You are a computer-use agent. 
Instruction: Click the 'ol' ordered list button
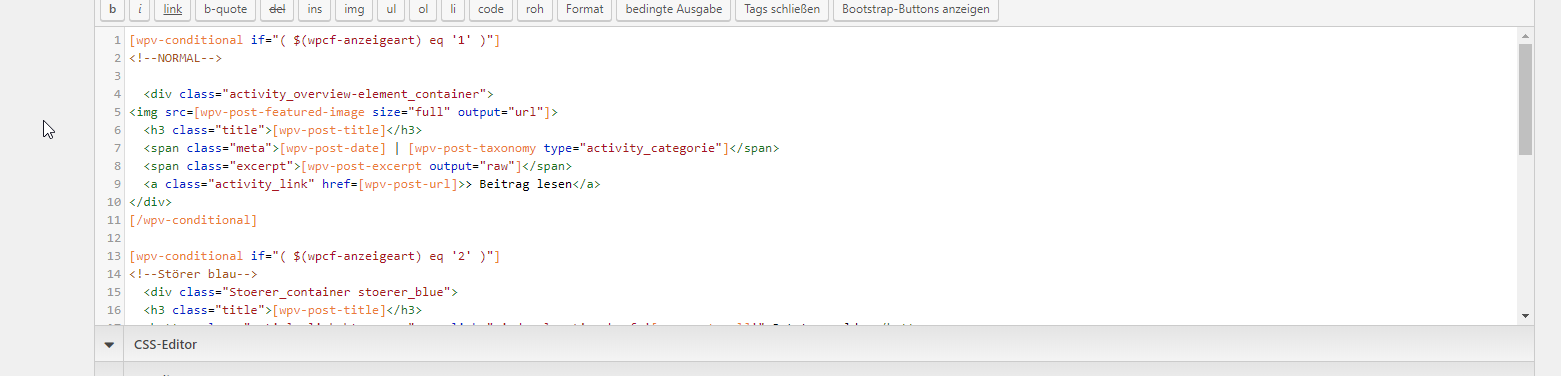424,10
